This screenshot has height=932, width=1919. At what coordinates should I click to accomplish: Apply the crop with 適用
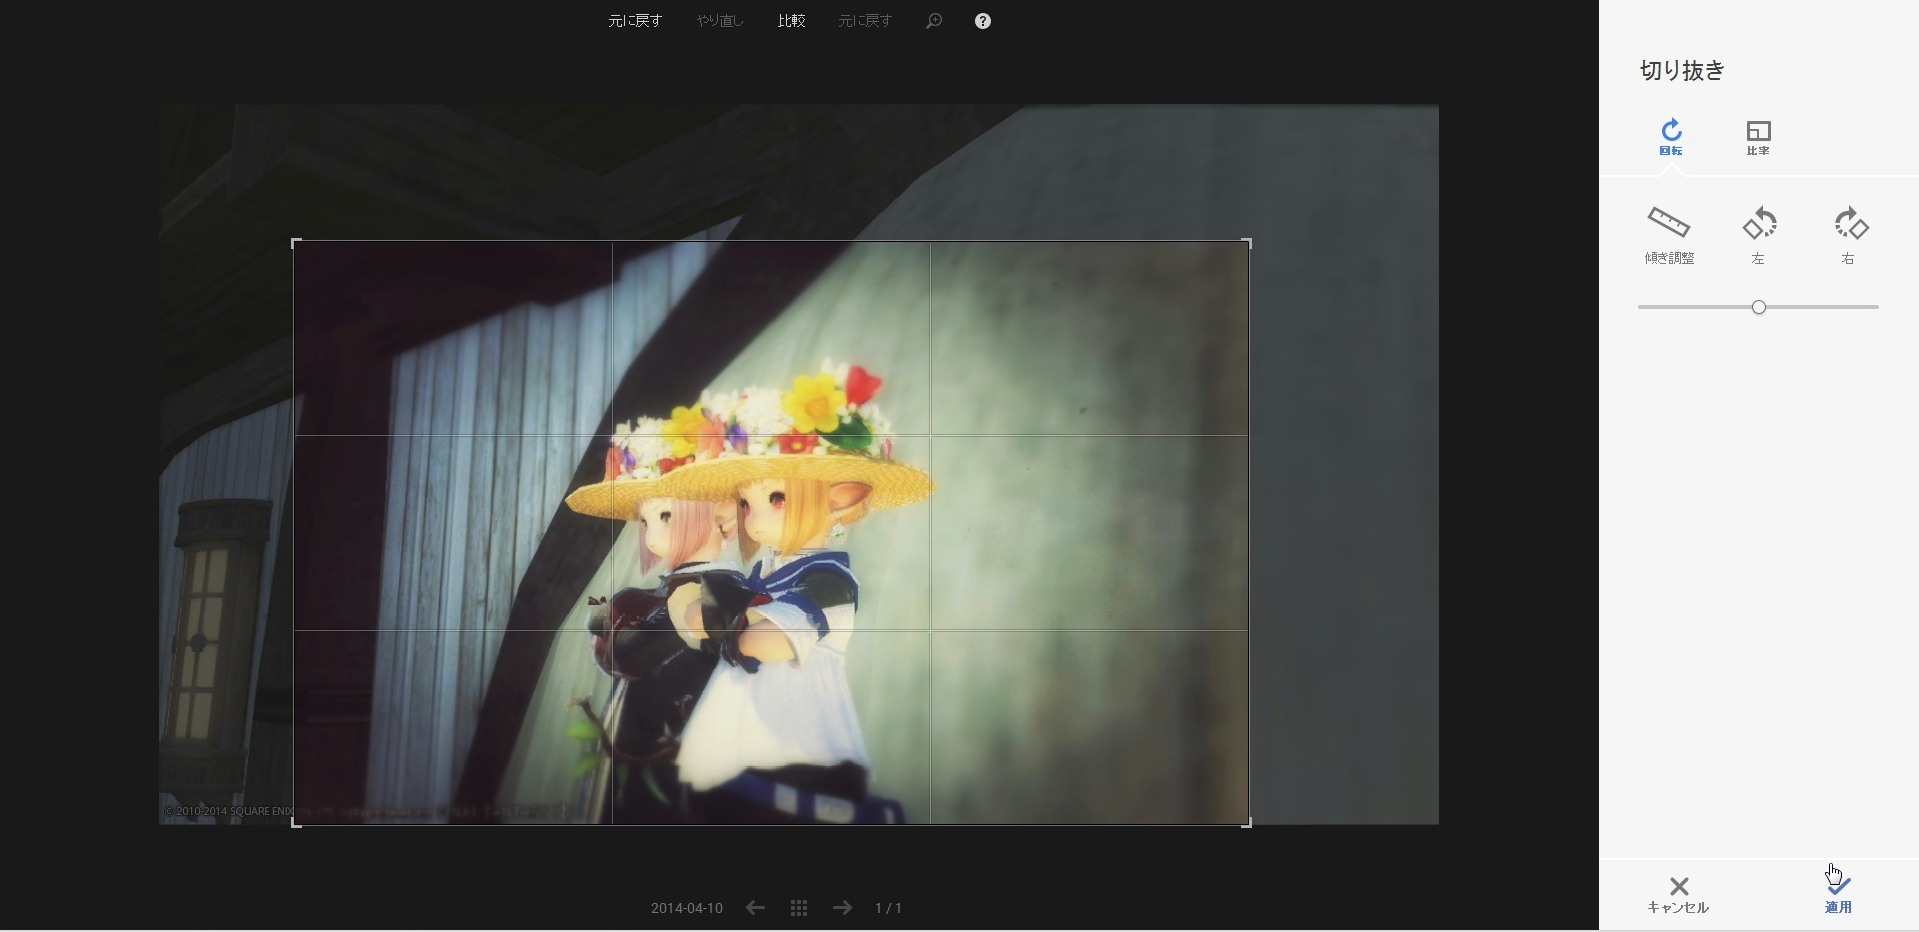(x=1838, y=895)
